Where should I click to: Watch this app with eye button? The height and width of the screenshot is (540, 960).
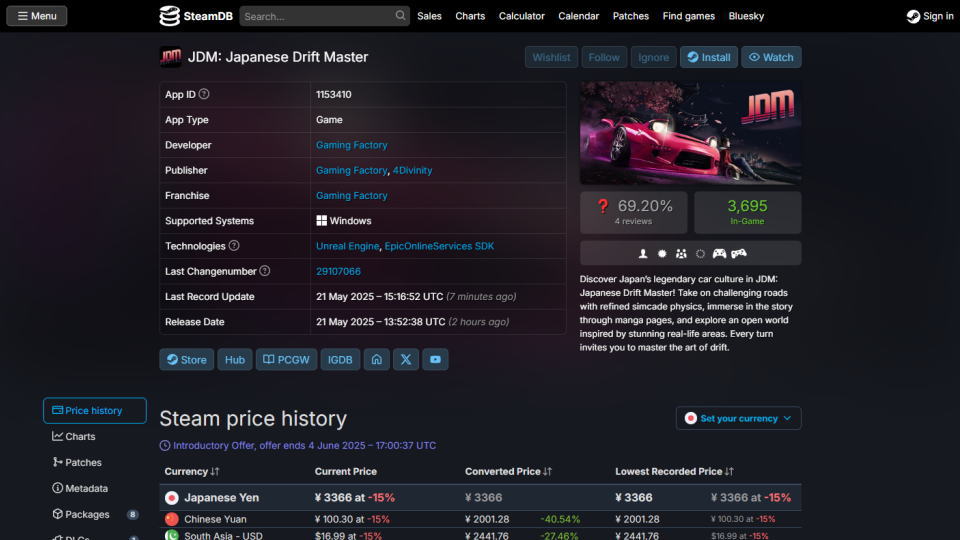[771, 57]
